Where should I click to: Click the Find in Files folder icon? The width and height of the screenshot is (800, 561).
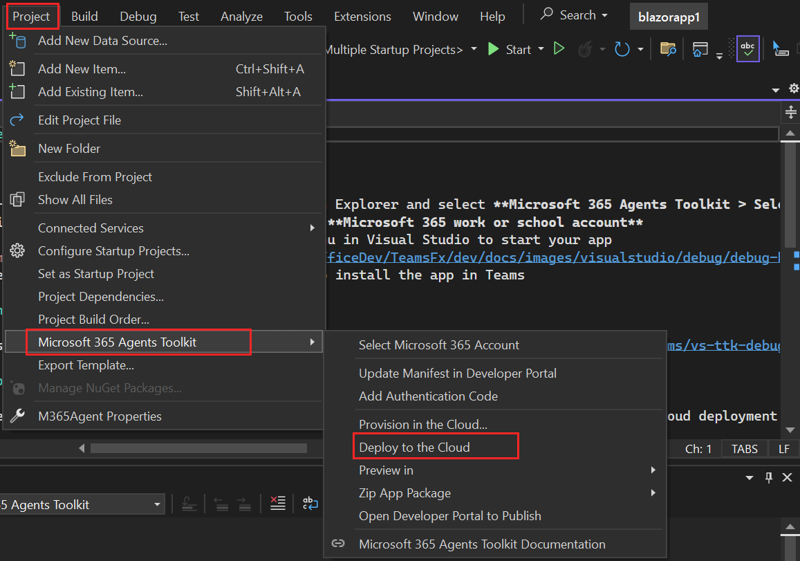coord(668,49)
